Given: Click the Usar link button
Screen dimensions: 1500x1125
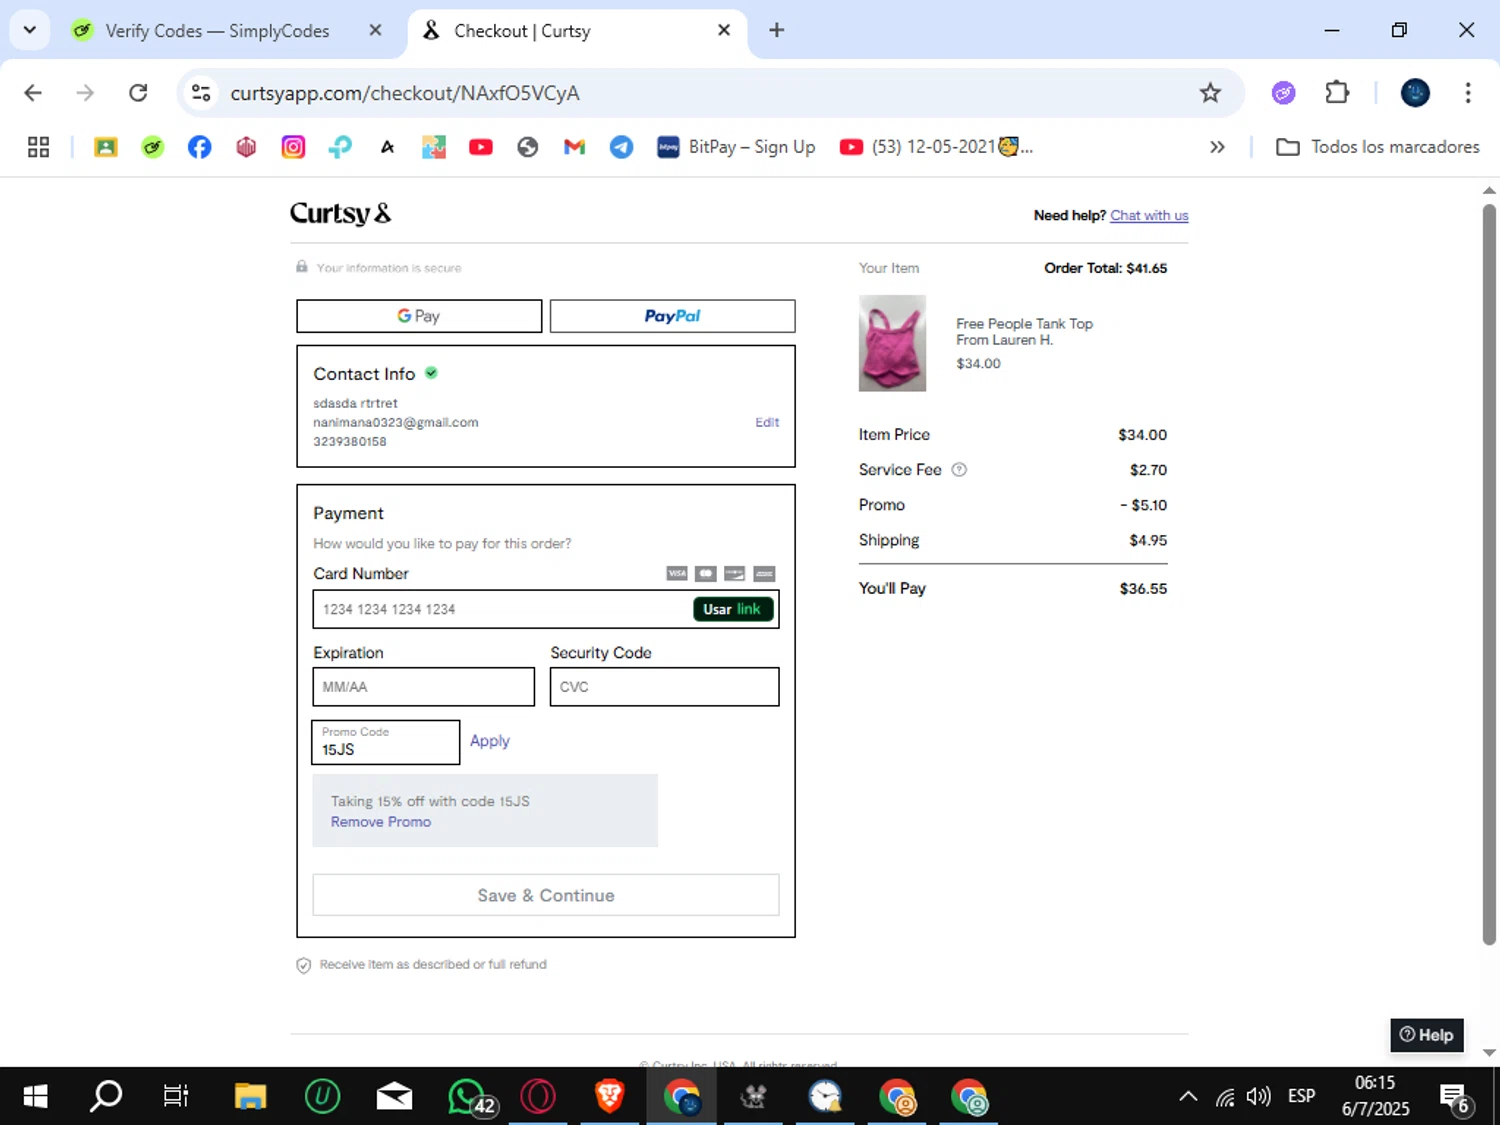Looking at the screenshot, I should [x=733, y=609].
